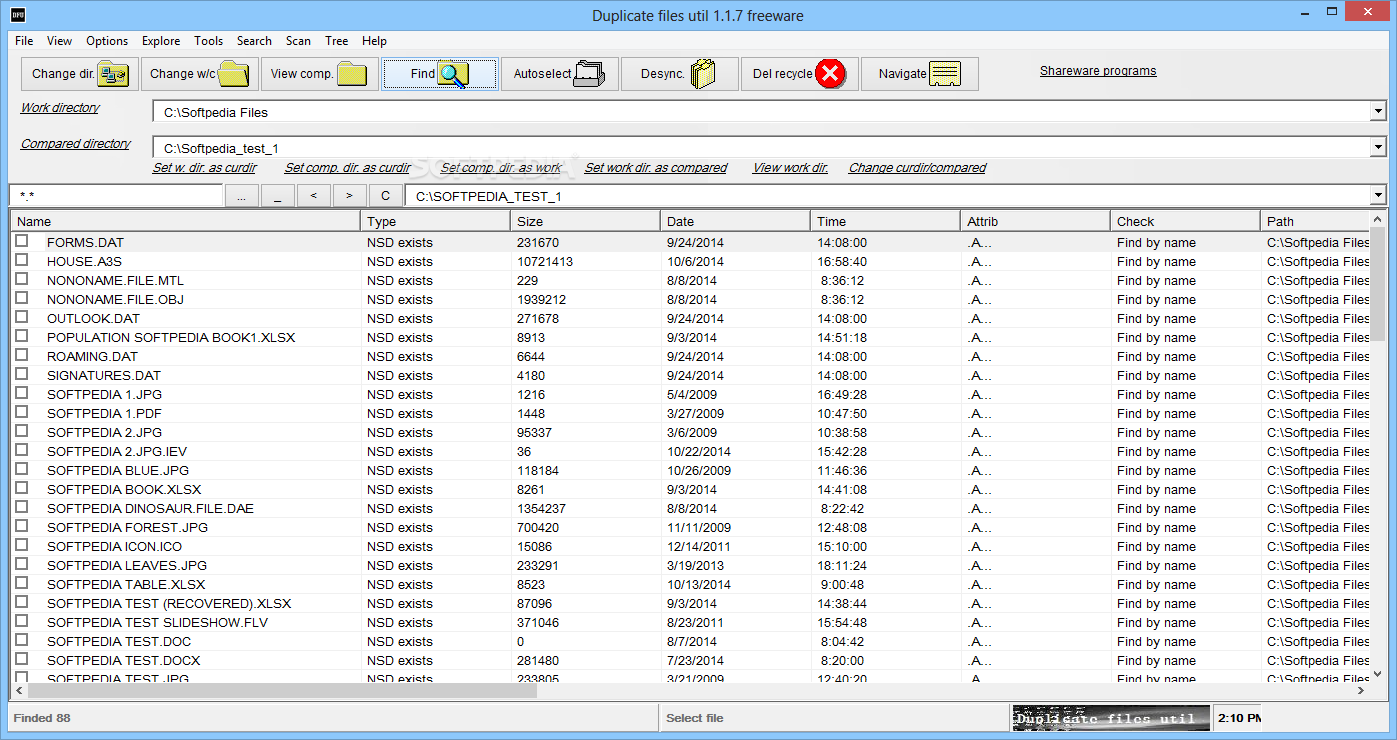Screen dimensions: 1397x740
Task: Open the Explore menu
Action: click(161, 41)
